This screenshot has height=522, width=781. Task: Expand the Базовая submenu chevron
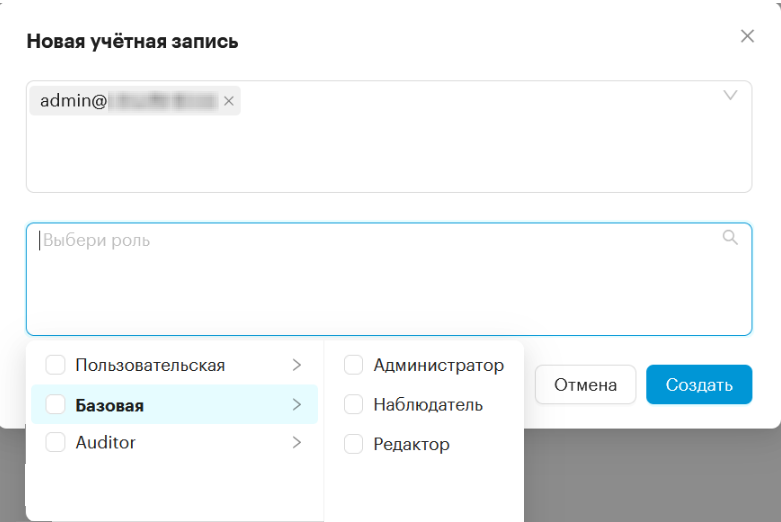297,404
